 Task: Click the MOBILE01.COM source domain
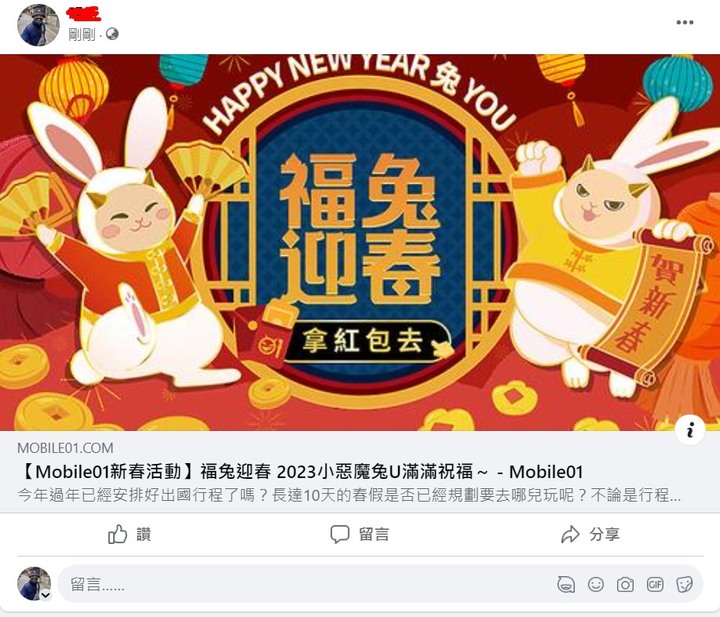pyautogui.click(x=65, y=448)
